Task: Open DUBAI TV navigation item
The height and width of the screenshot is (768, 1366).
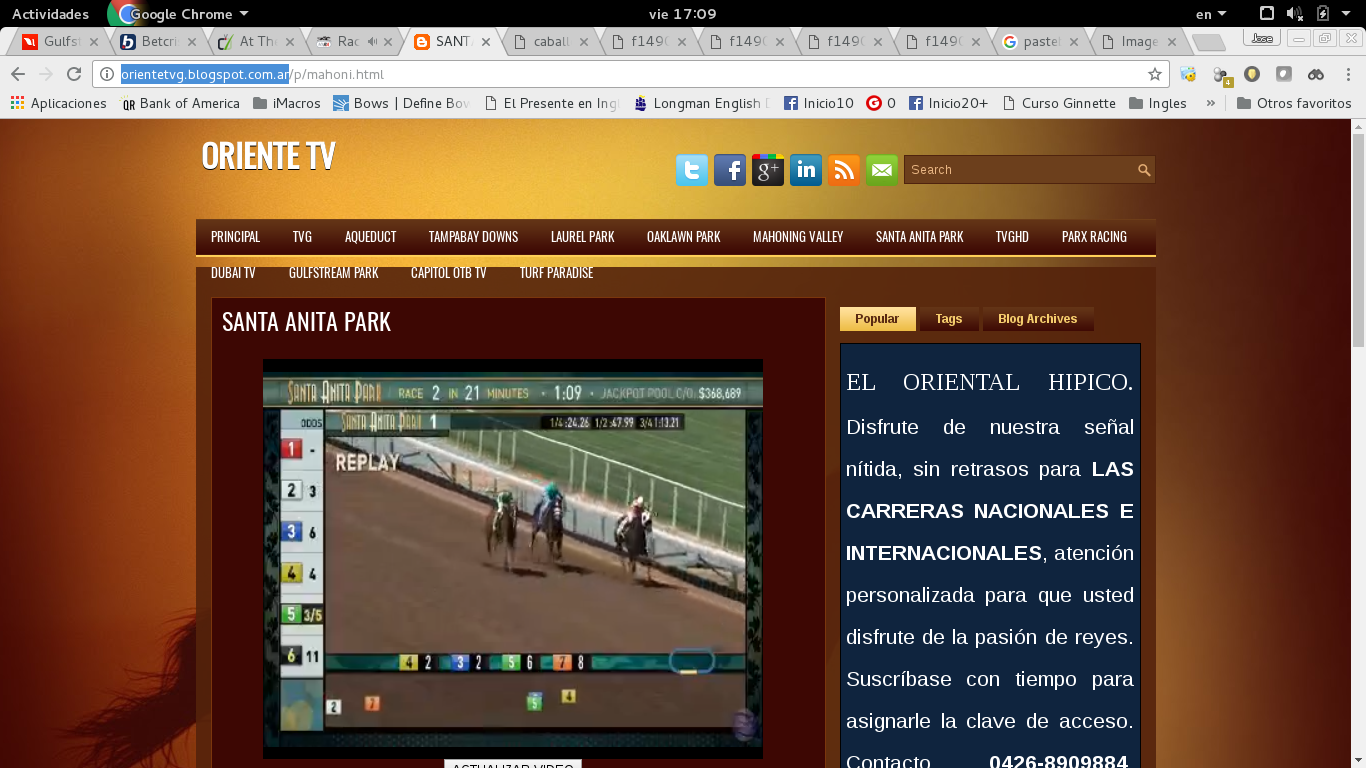Action: point(233,273)
